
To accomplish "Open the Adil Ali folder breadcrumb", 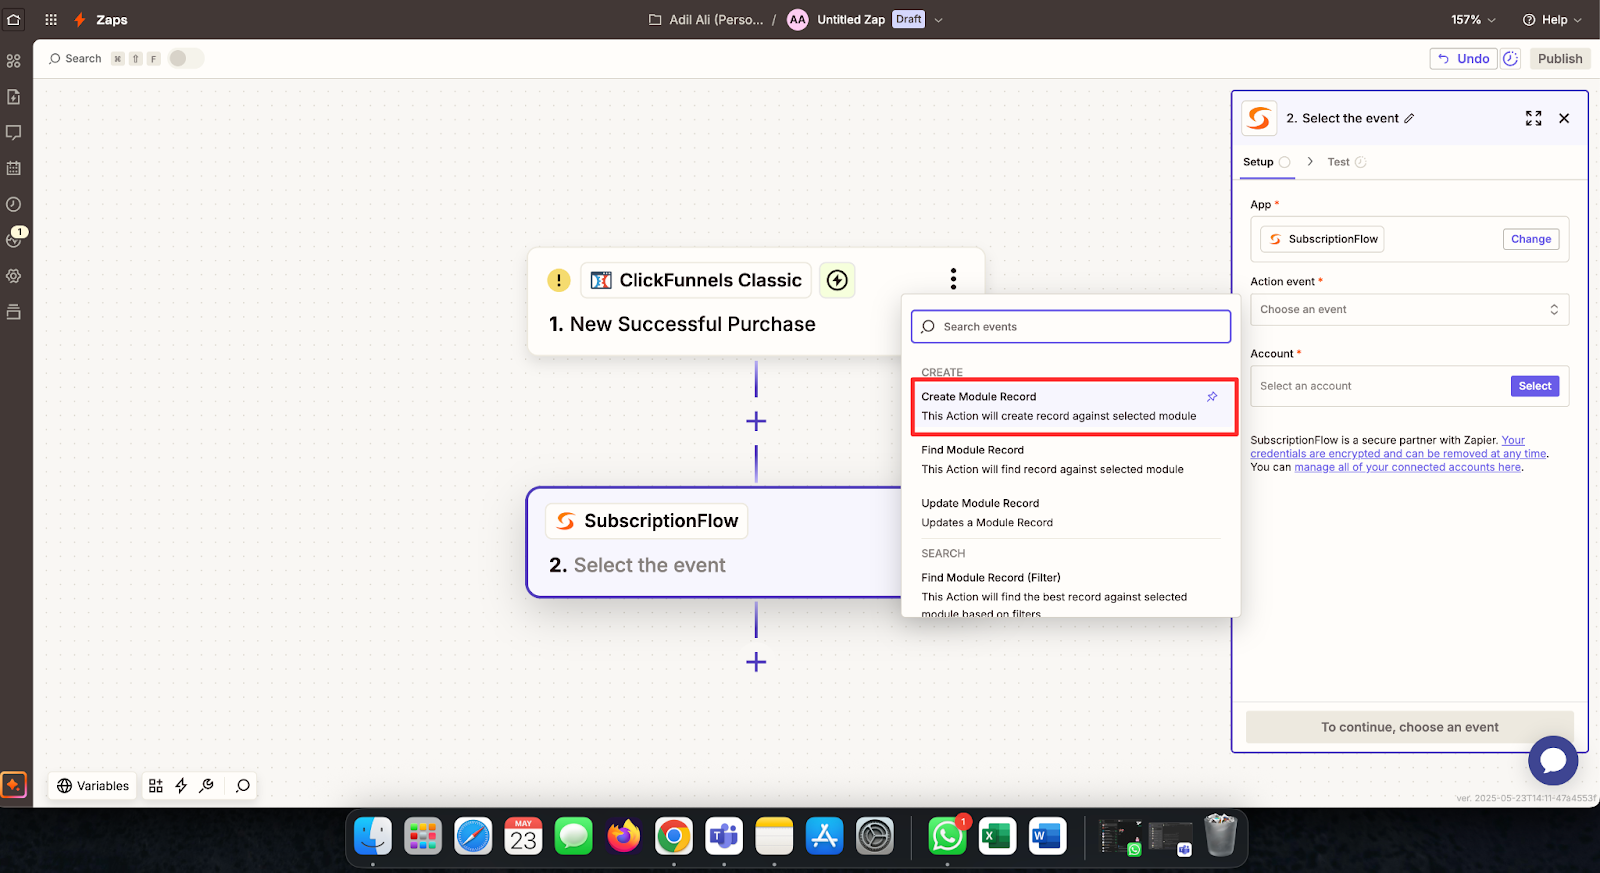I will (706, 20).
